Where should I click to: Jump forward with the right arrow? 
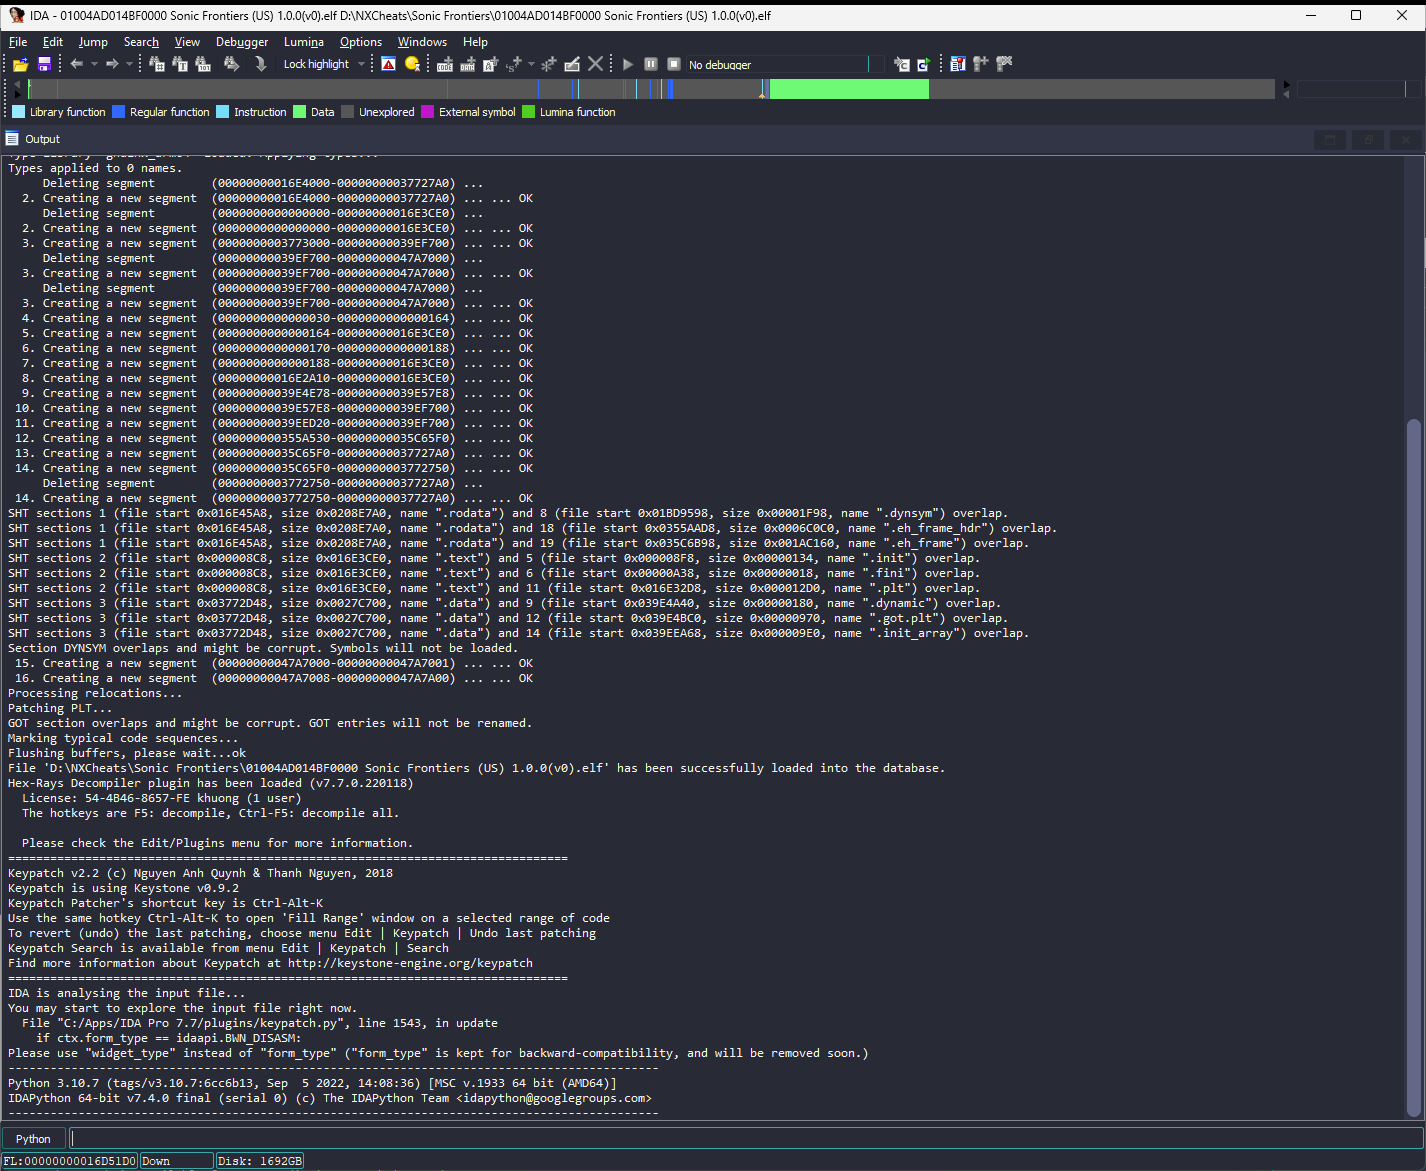click(112, 64)
